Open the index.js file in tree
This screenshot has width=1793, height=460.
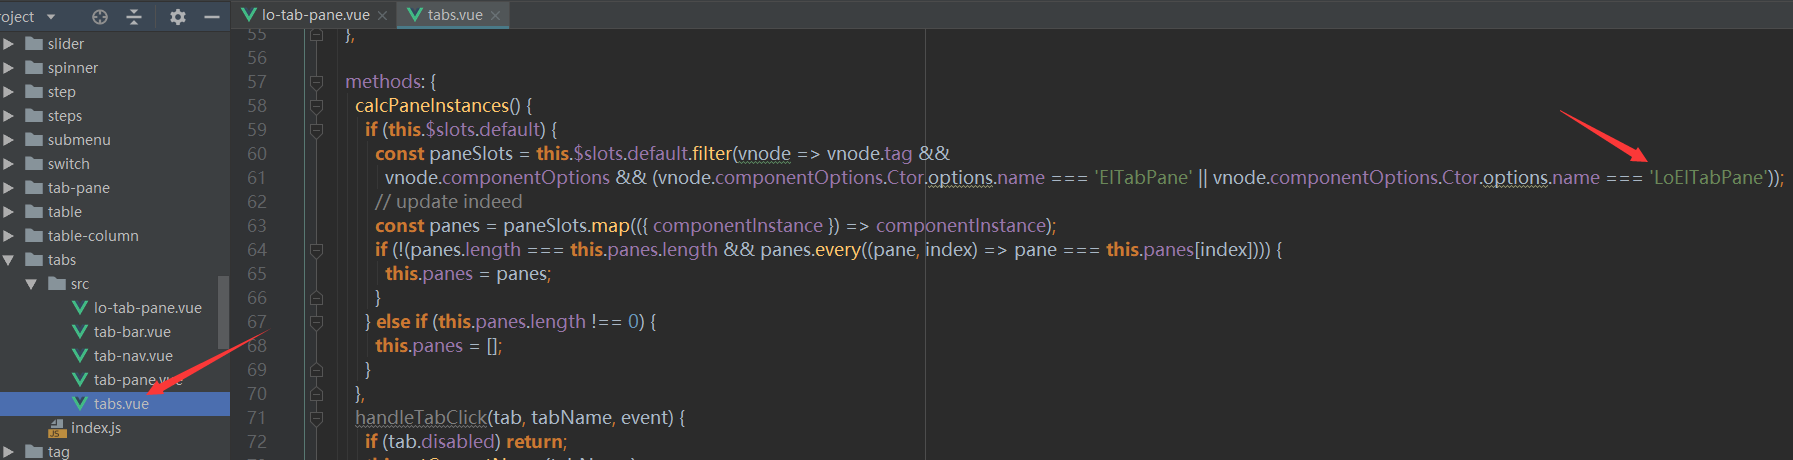[95, 428]
